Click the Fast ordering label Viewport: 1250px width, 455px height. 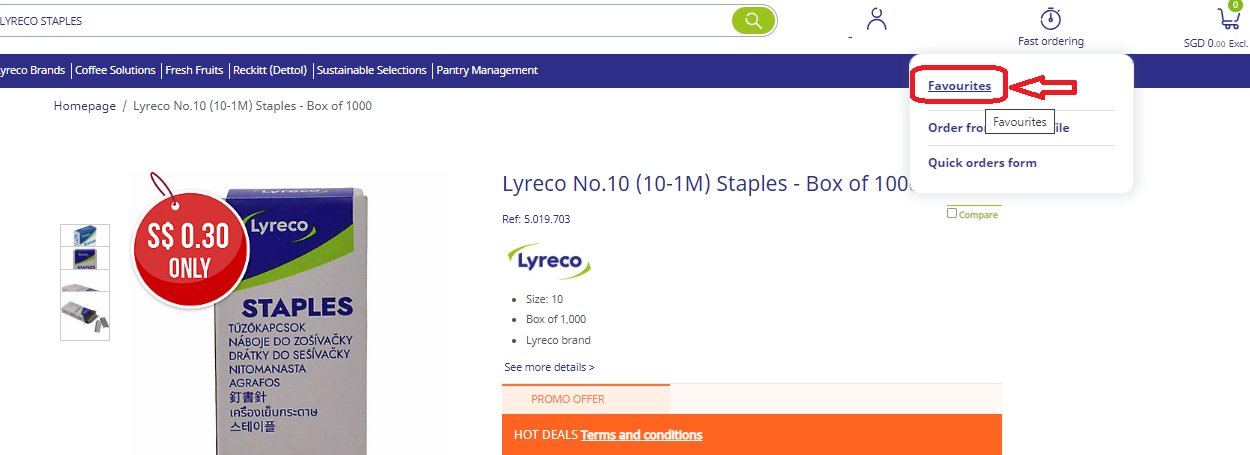[1051, 41]
